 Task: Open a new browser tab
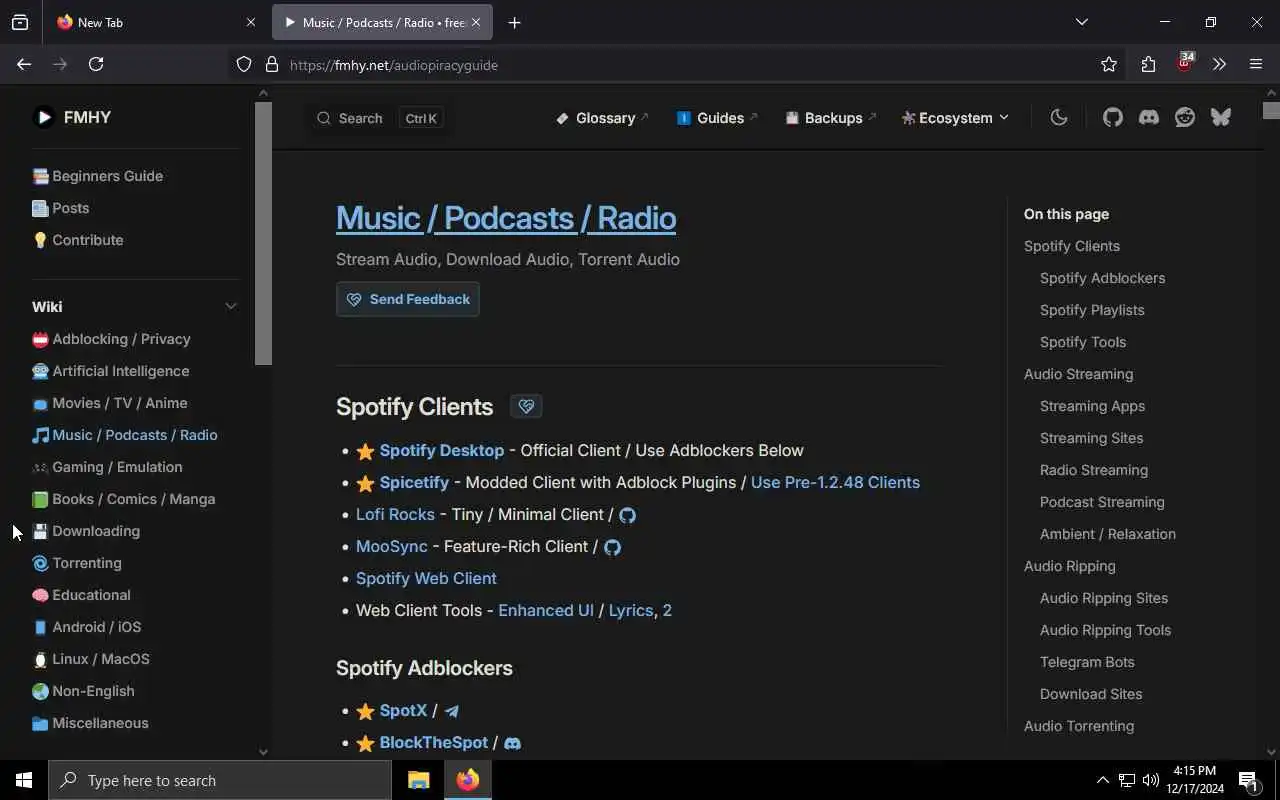[x=514, y=22]
